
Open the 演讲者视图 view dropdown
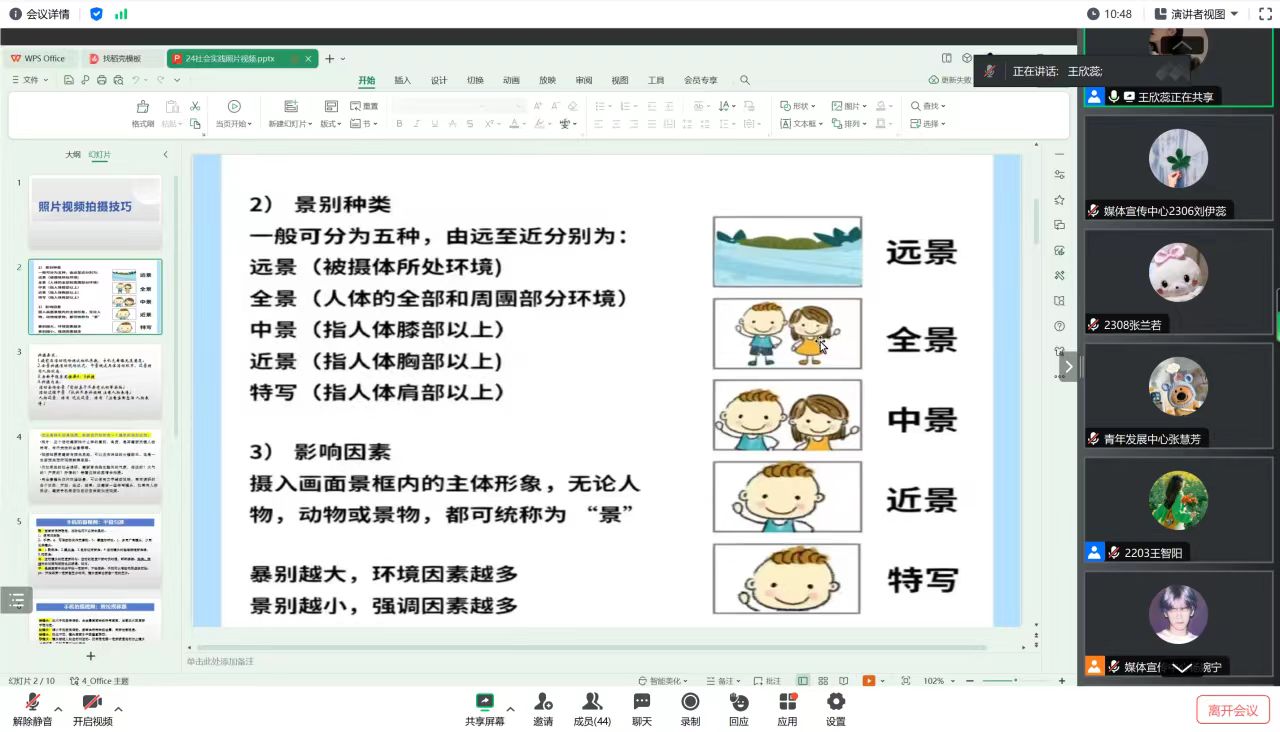pos(1196,14)
